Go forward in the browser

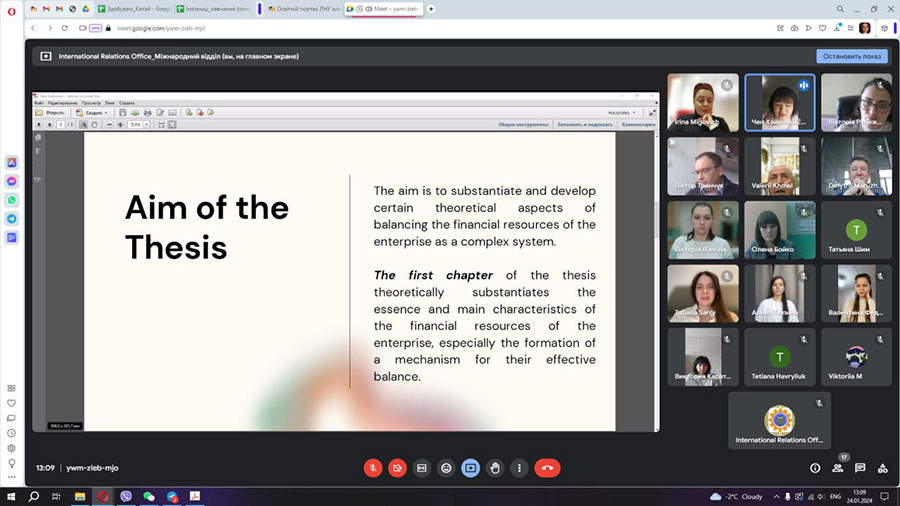(x=50, y=28)
